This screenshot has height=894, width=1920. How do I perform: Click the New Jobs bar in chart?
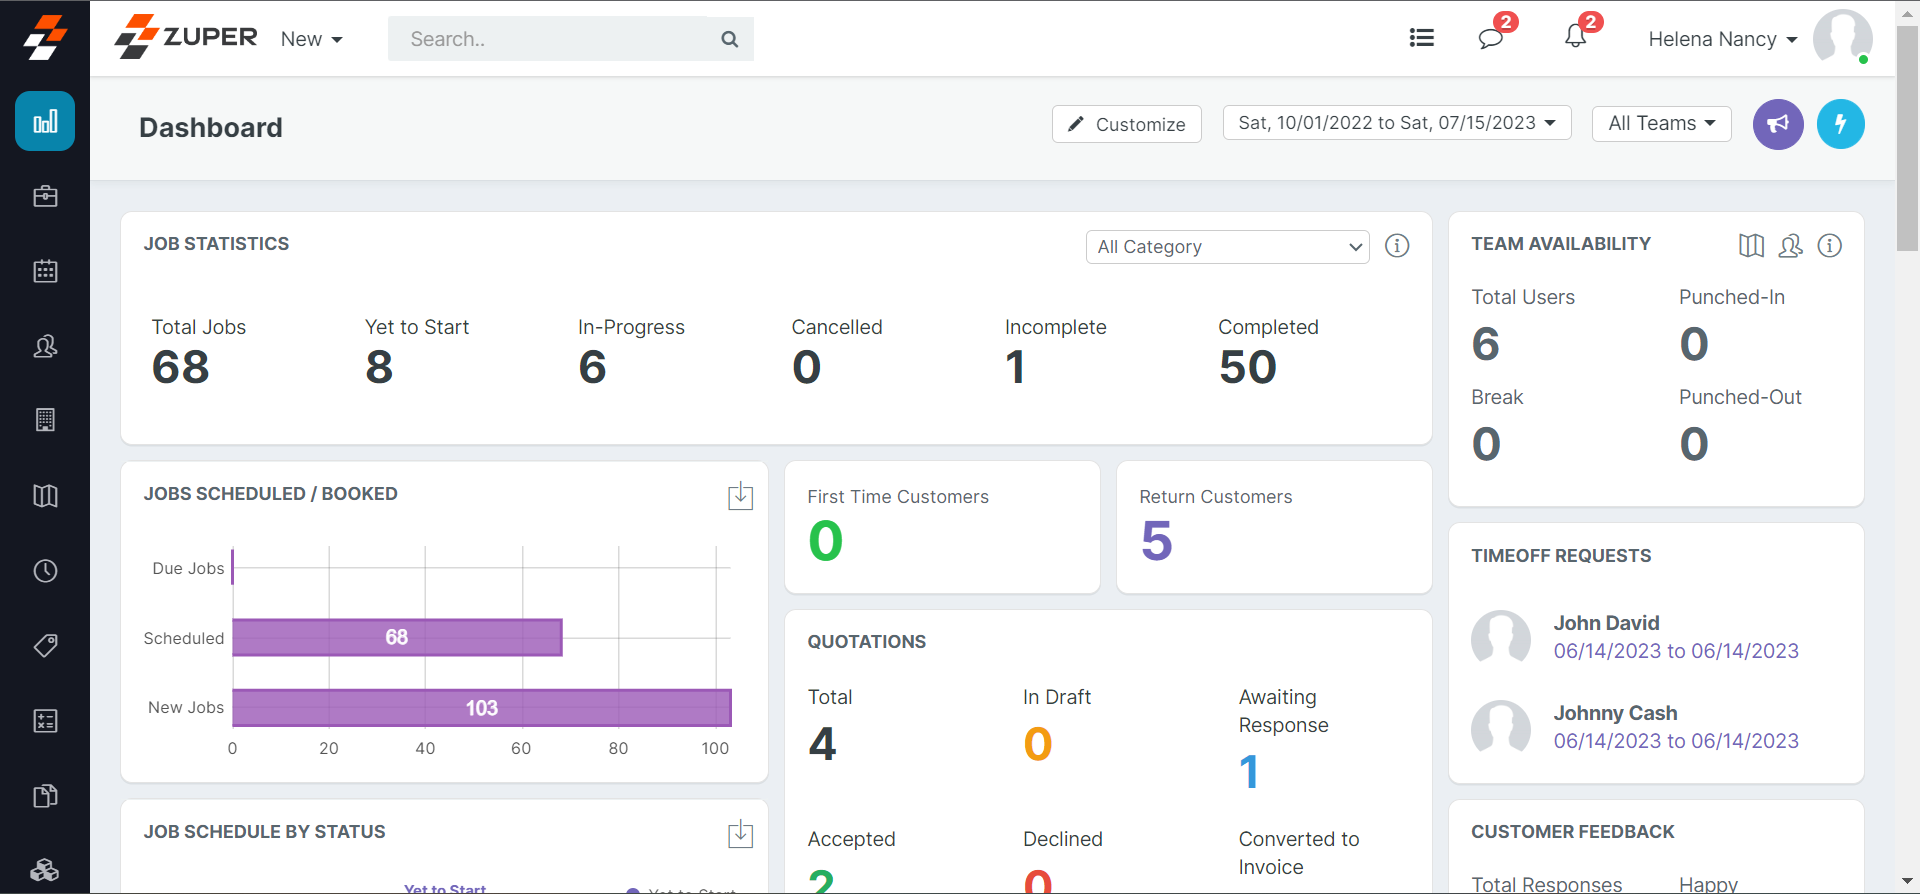[481, 708]
